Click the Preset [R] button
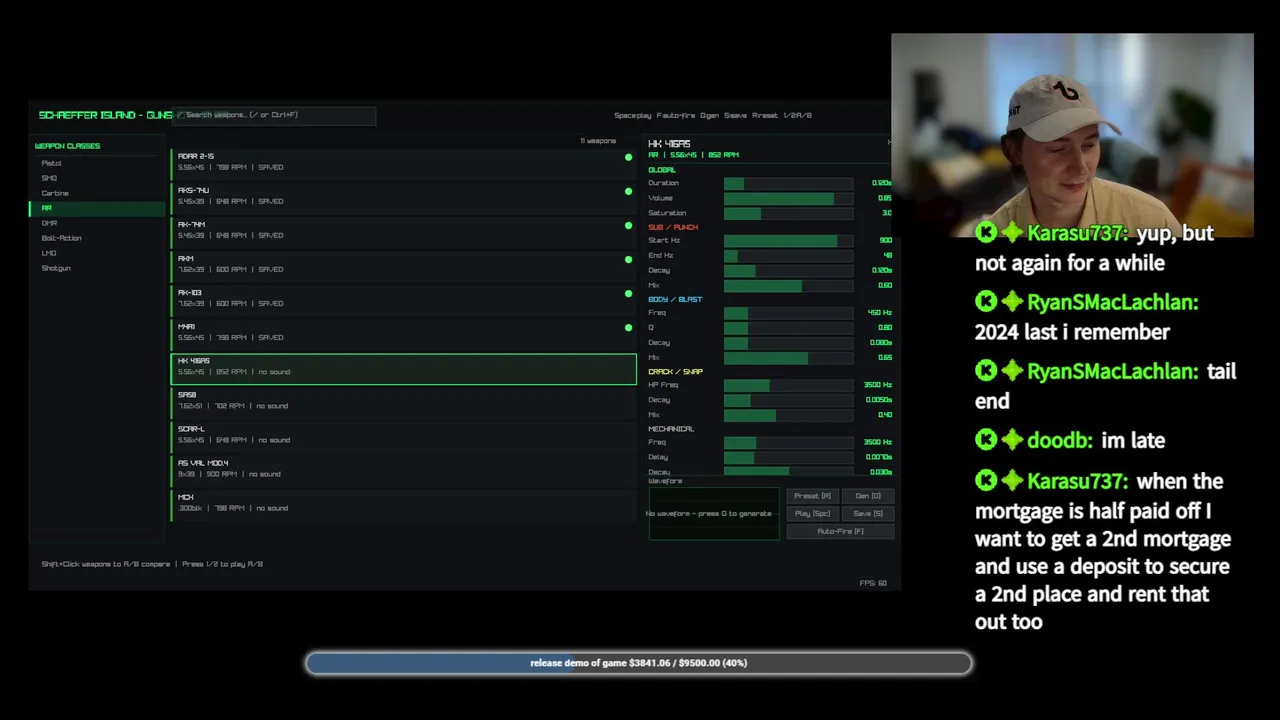 coord(812,496)
